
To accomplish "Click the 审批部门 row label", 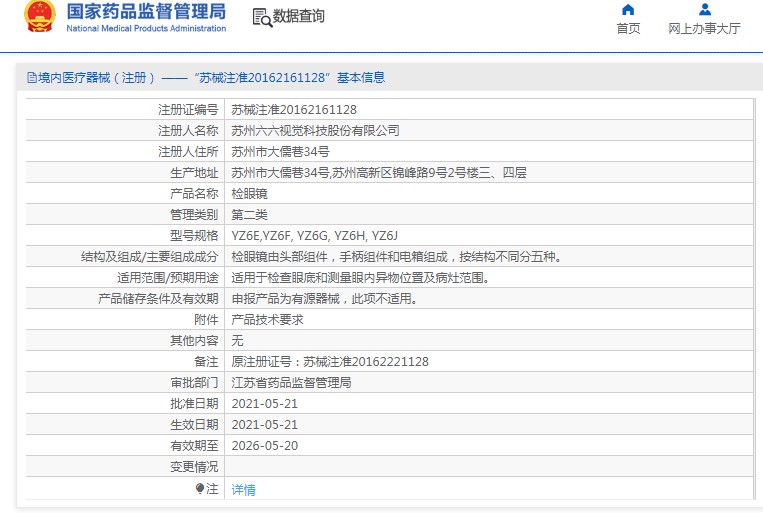I will tap(194, 382).
